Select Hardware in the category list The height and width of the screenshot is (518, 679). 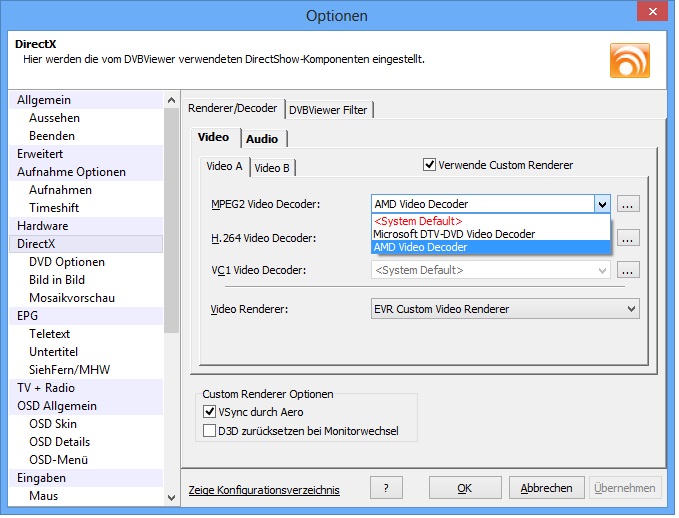point(87,227)
